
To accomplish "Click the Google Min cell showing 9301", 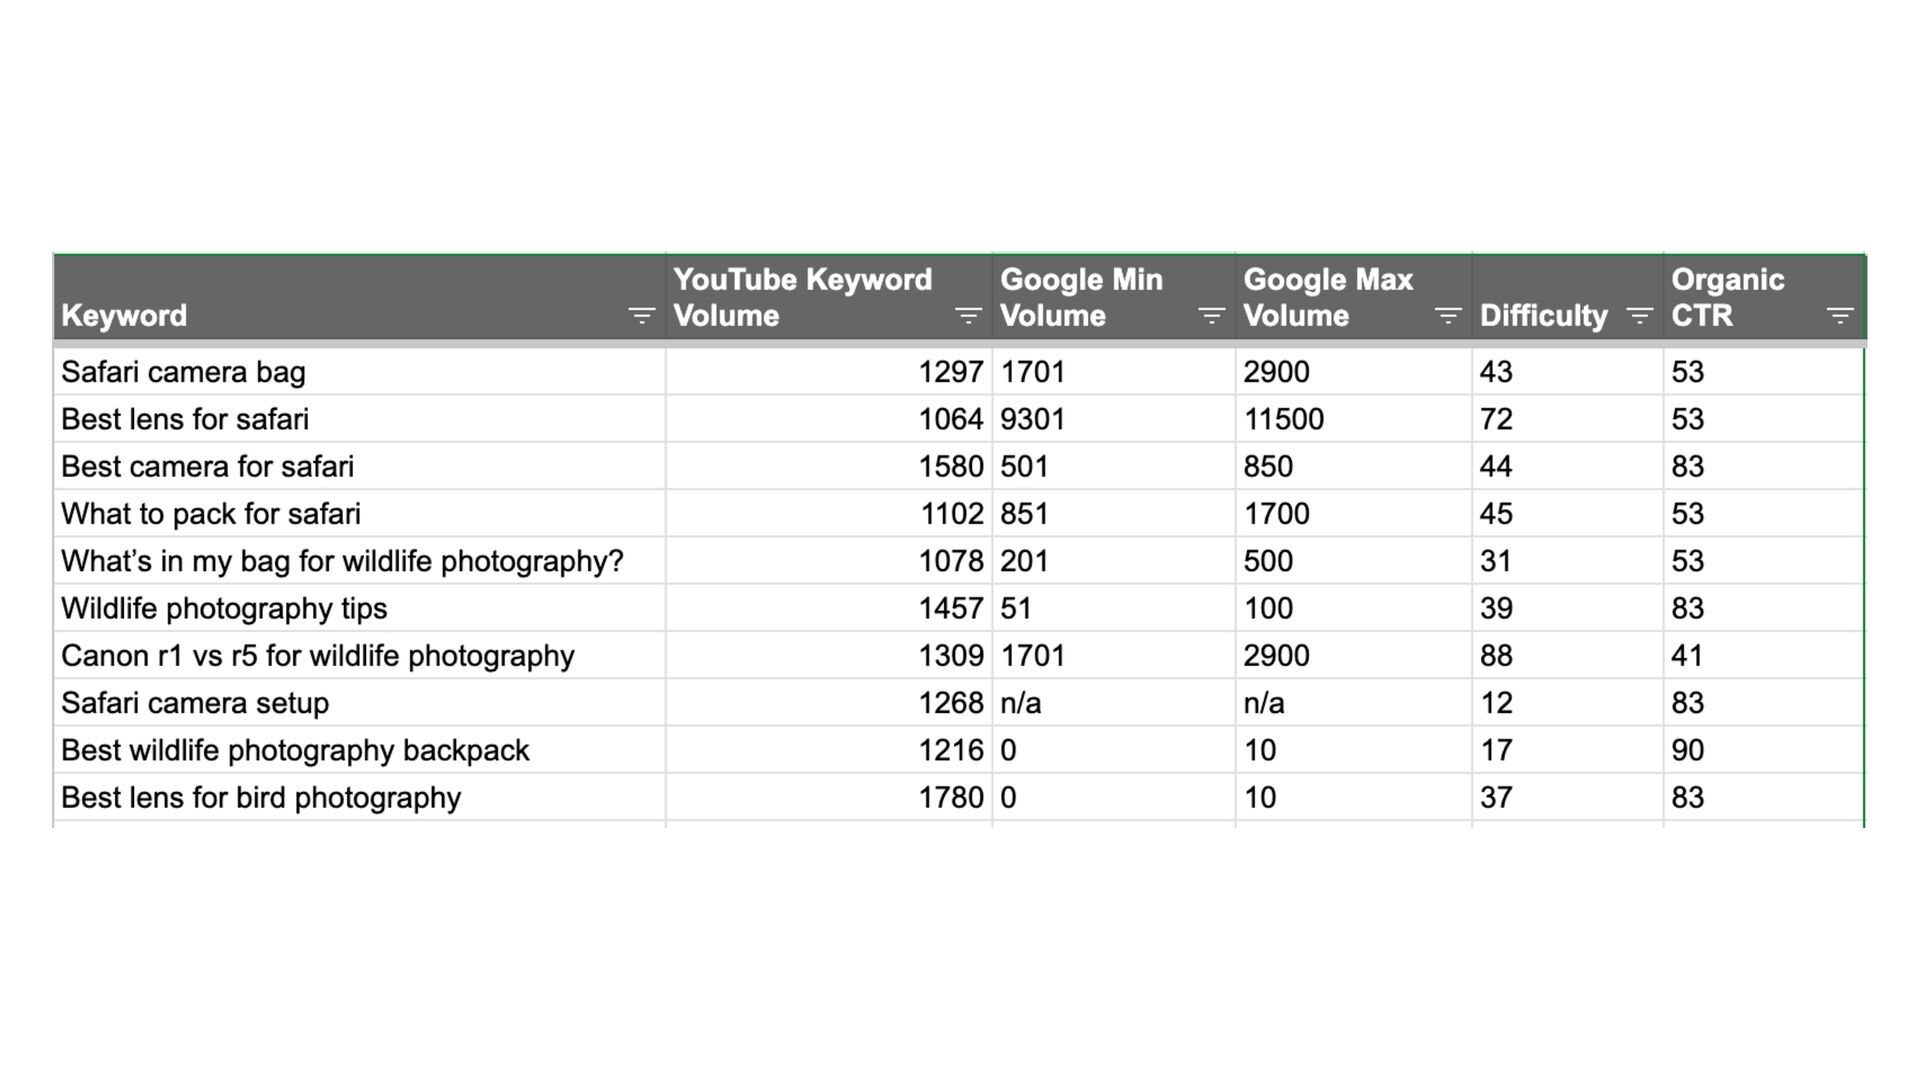I will 1033,419.
